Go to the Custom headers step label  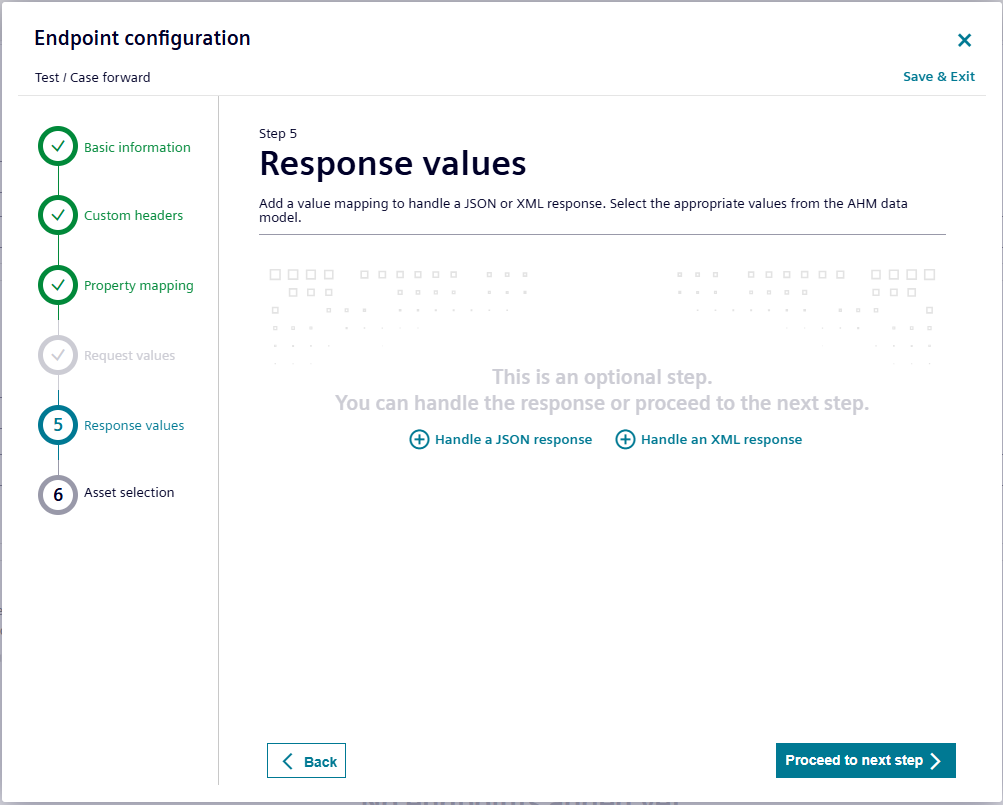click(133, 215)
